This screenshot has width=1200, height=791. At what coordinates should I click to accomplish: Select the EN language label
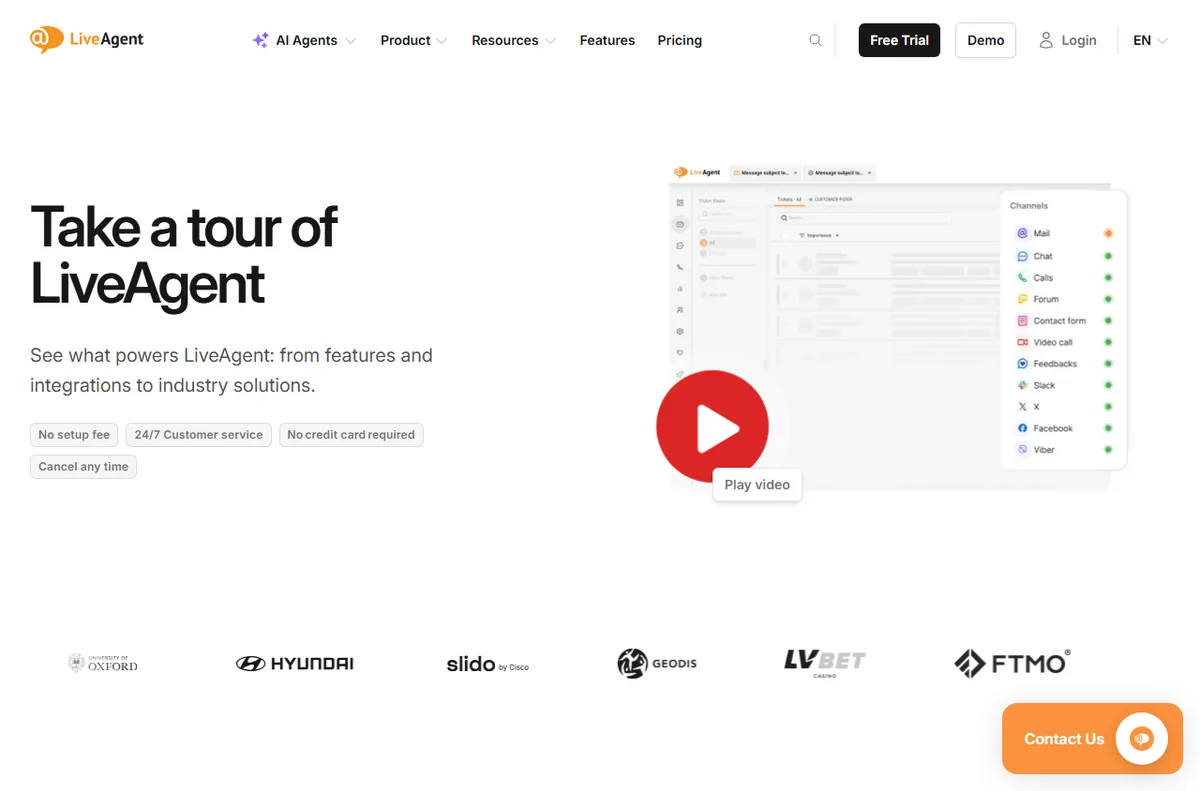[1142, 40]
